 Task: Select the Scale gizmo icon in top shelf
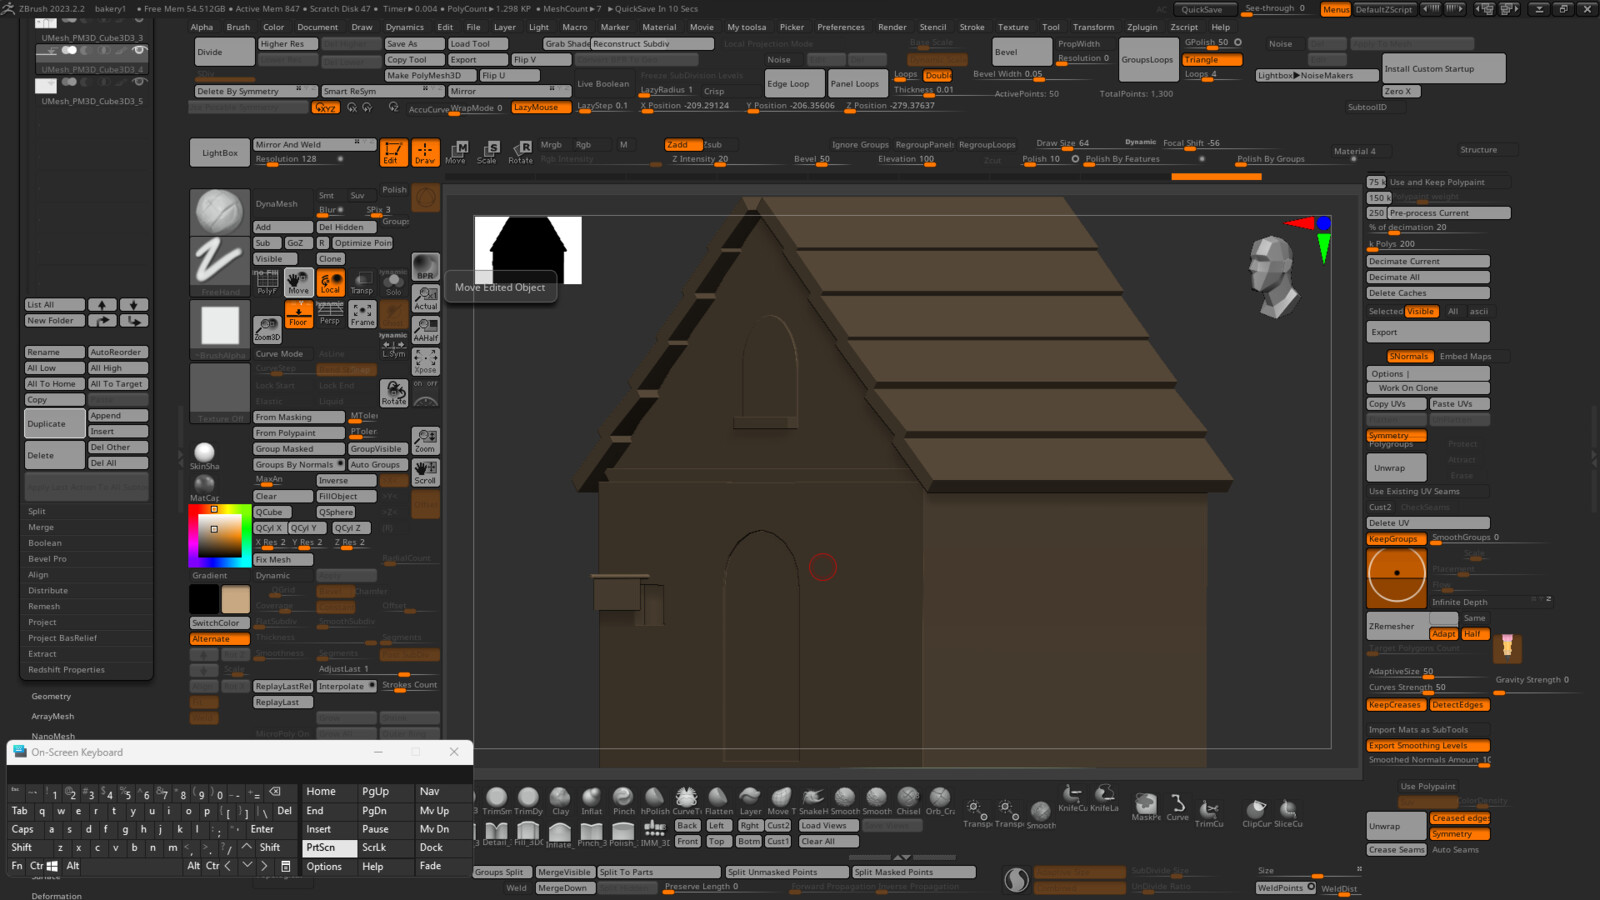pos(488,152)
